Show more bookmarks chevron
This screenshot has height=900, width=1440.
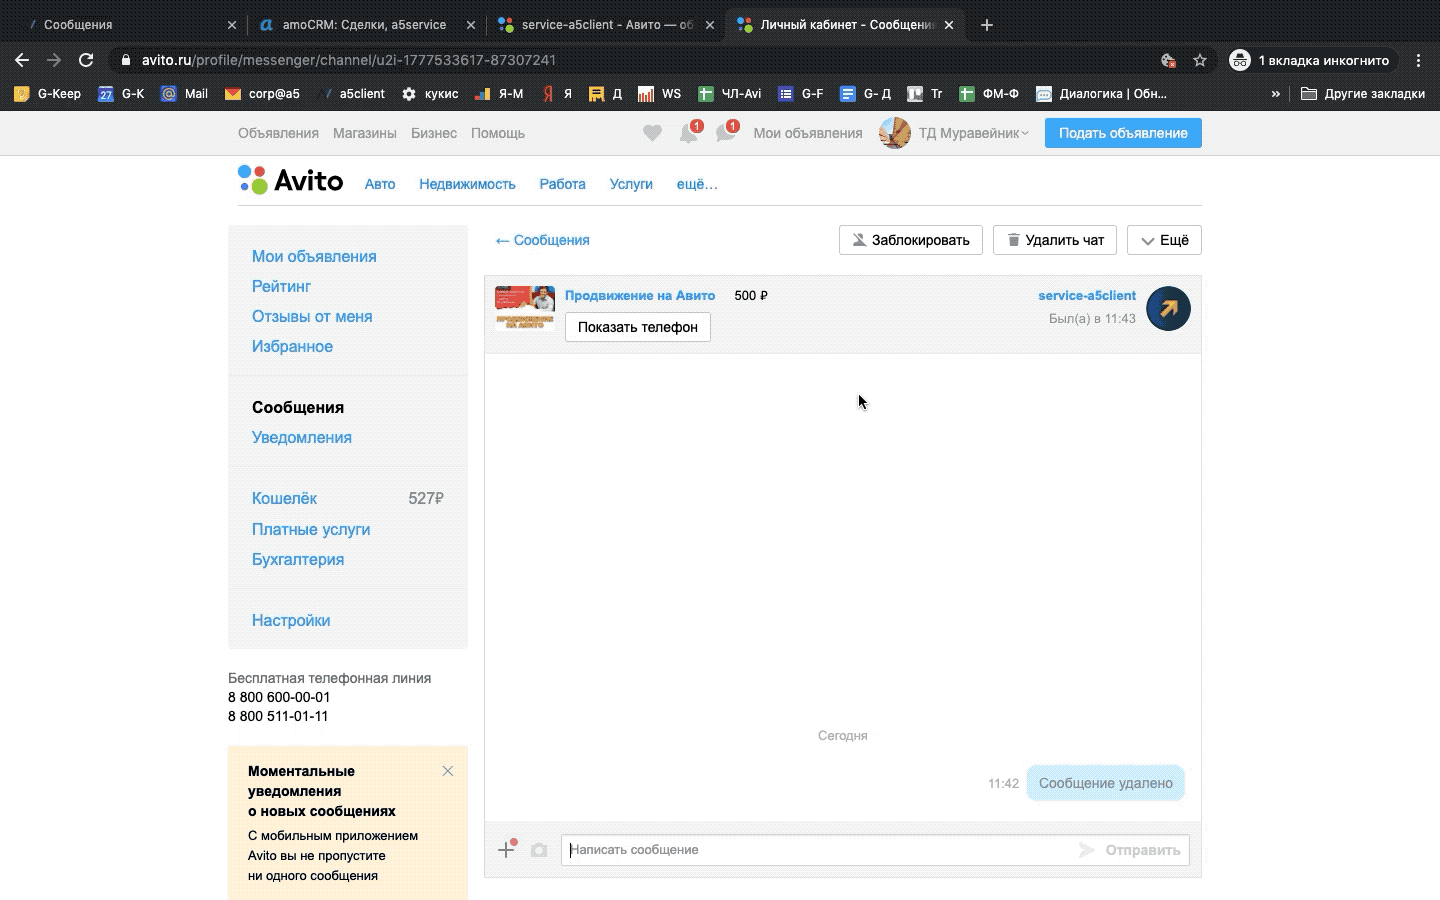tap(1275, 94)
